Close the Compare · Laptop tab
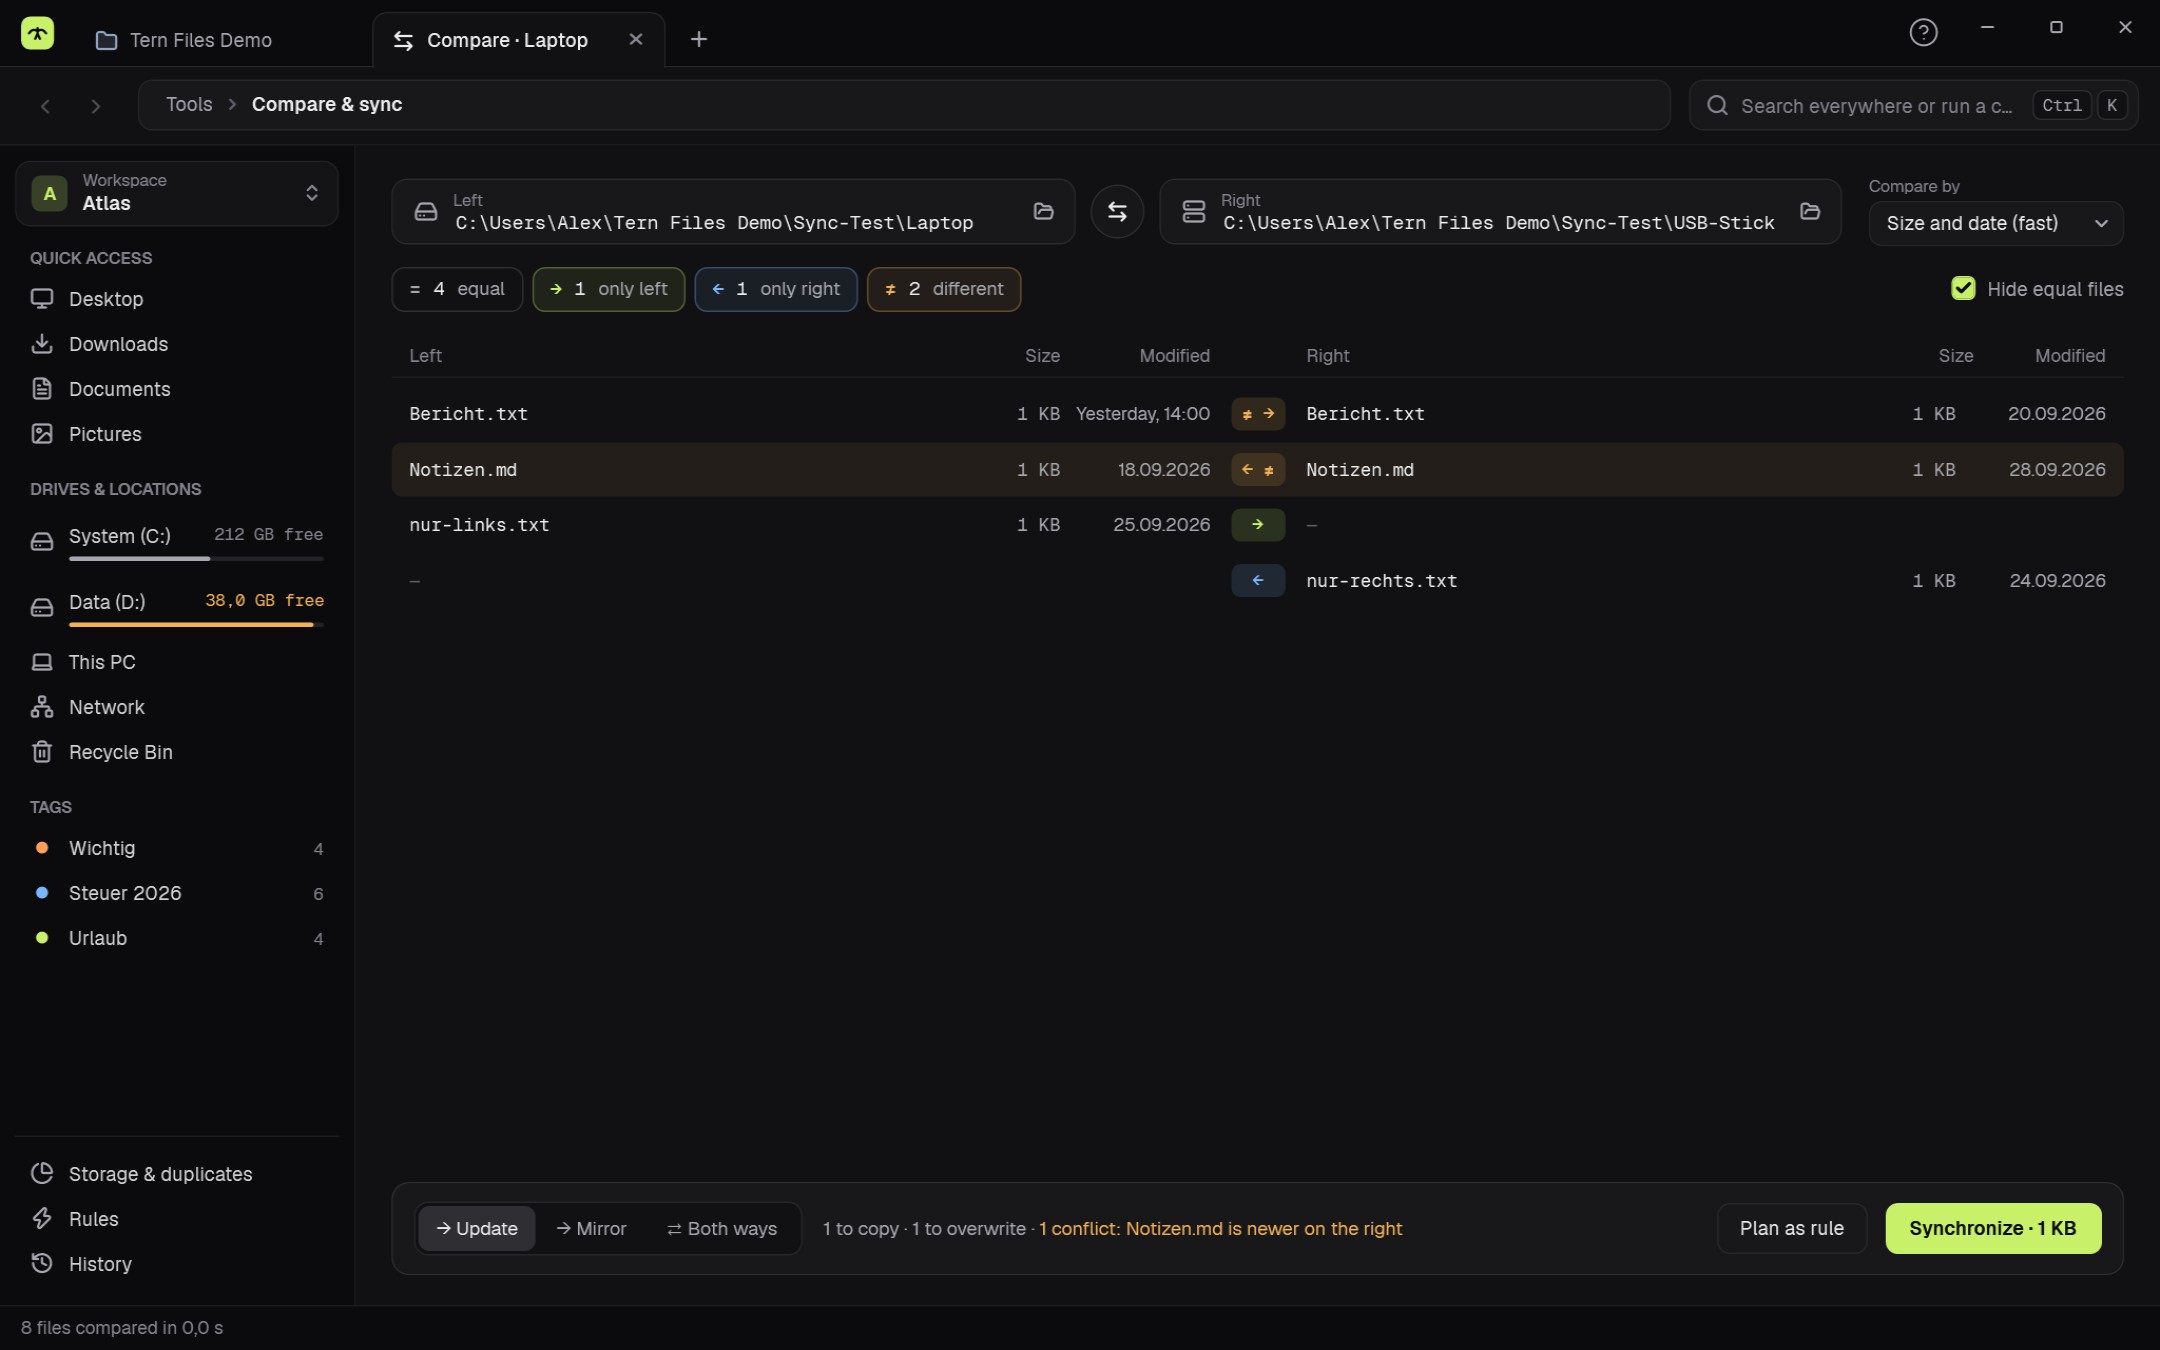The width and height of the screenshot is (2160, 1350). (x=635, y=39)
